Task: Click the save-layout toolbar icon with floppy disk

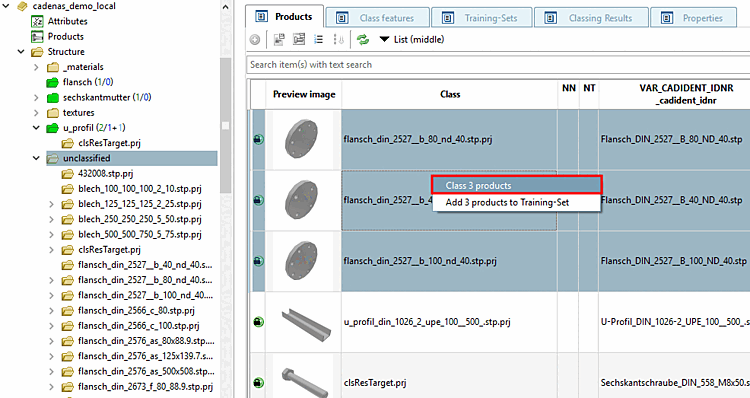Action: pos(279,40)
